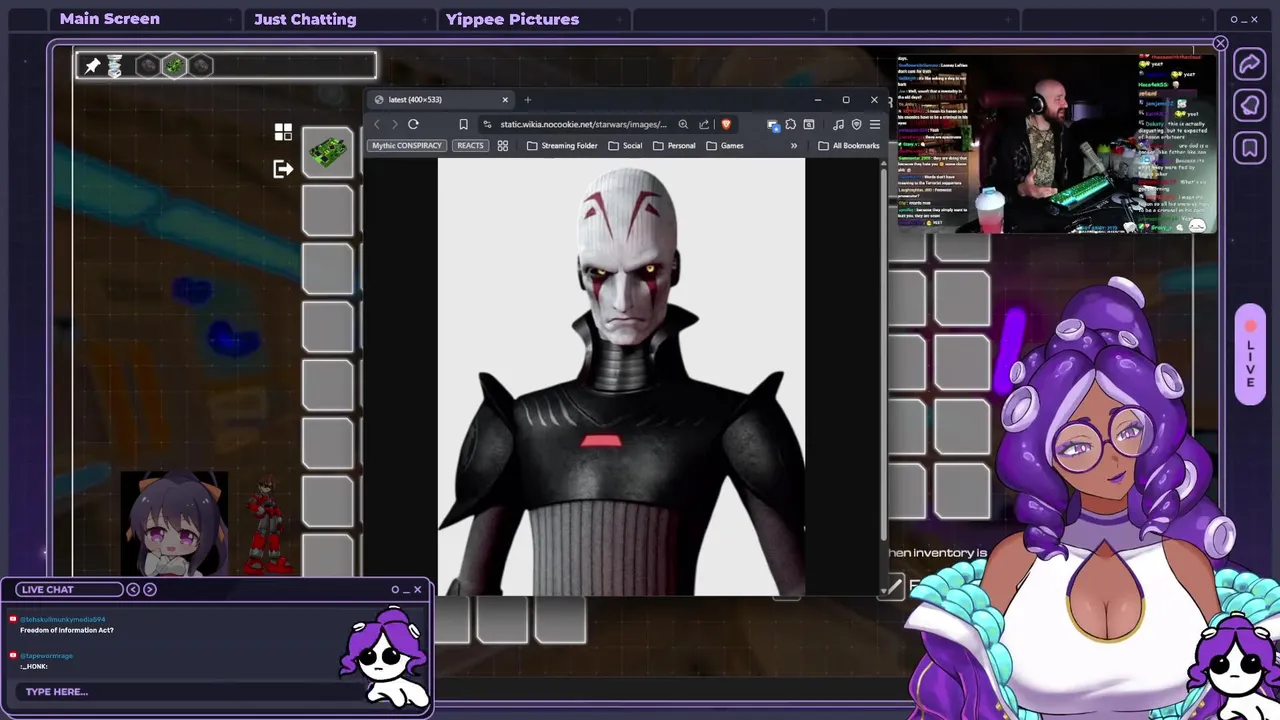Close the live chat panel
The height and width of the screenshot is (720, 1280).
pos(417,589)
